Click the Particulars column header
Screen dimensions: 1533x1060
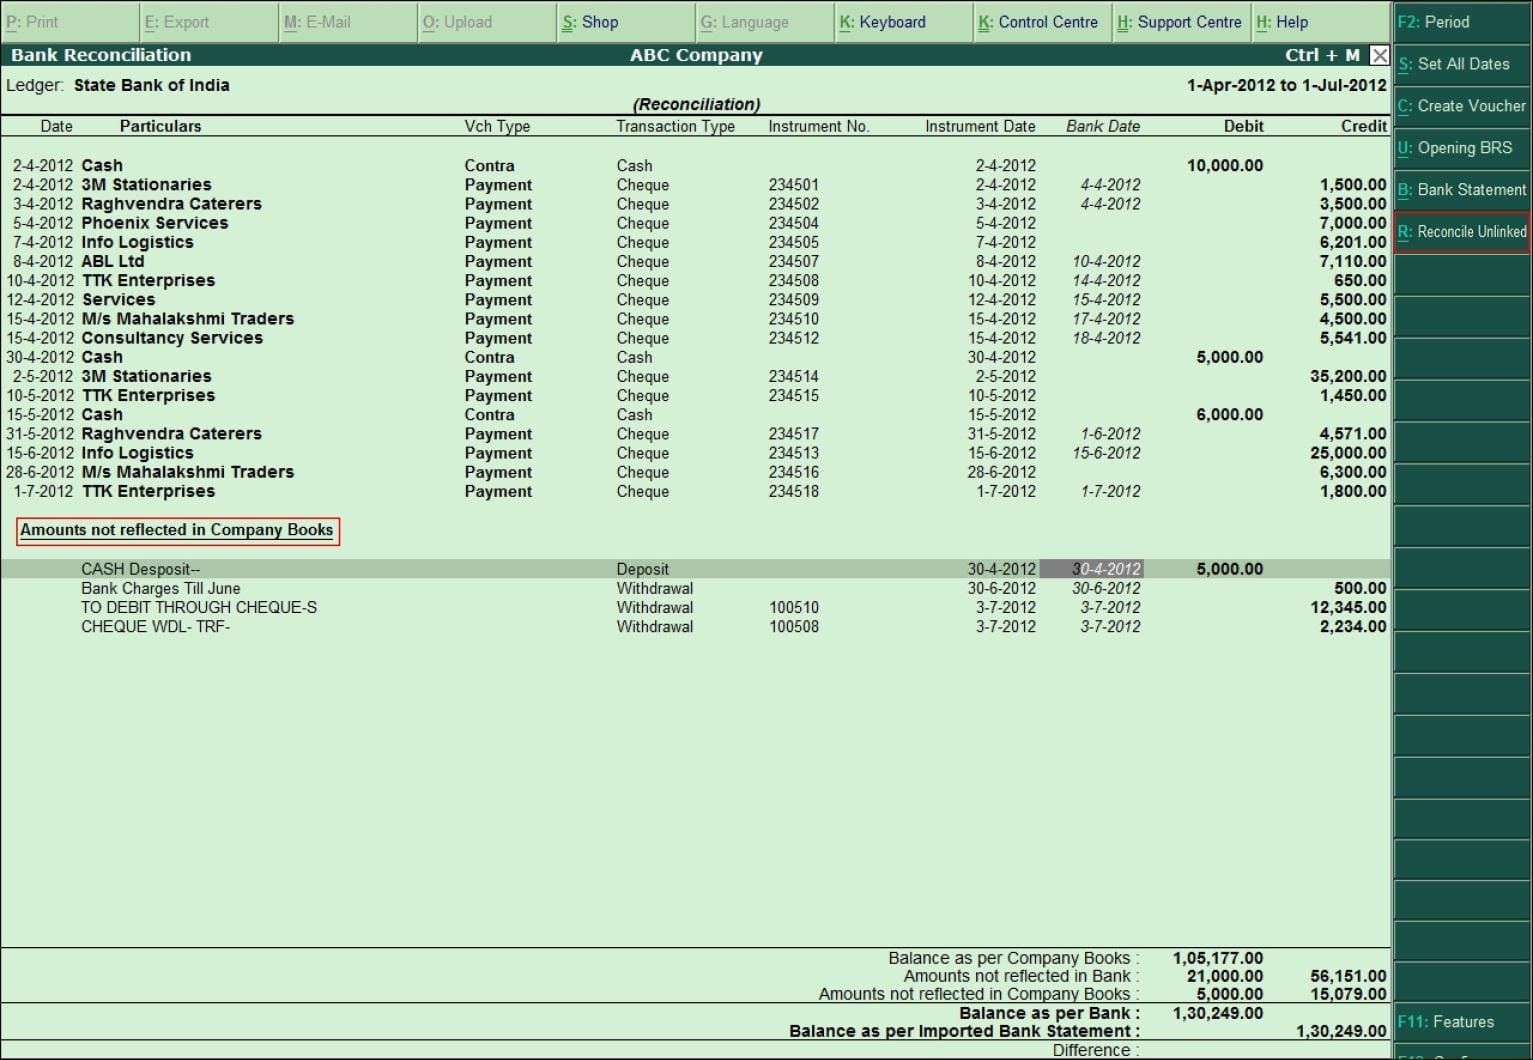(x=160, y=126)
